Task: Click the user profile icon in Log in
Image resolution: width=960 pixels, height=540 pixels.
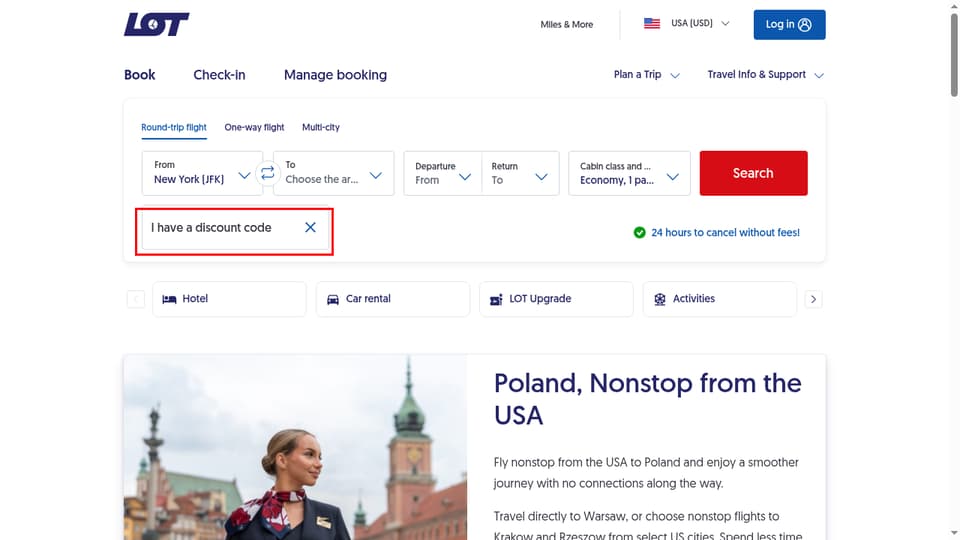Action: pyautogui.click(x=805, y=24)
